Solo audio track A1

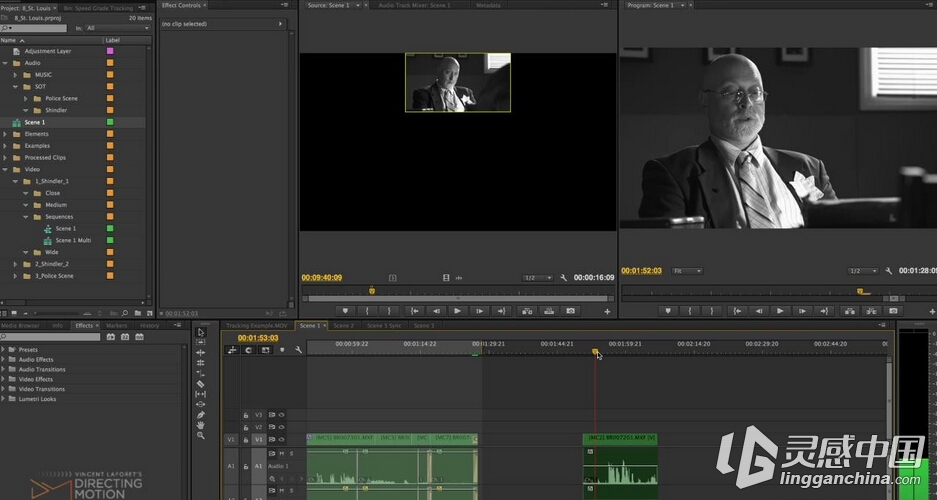(292, 454)
